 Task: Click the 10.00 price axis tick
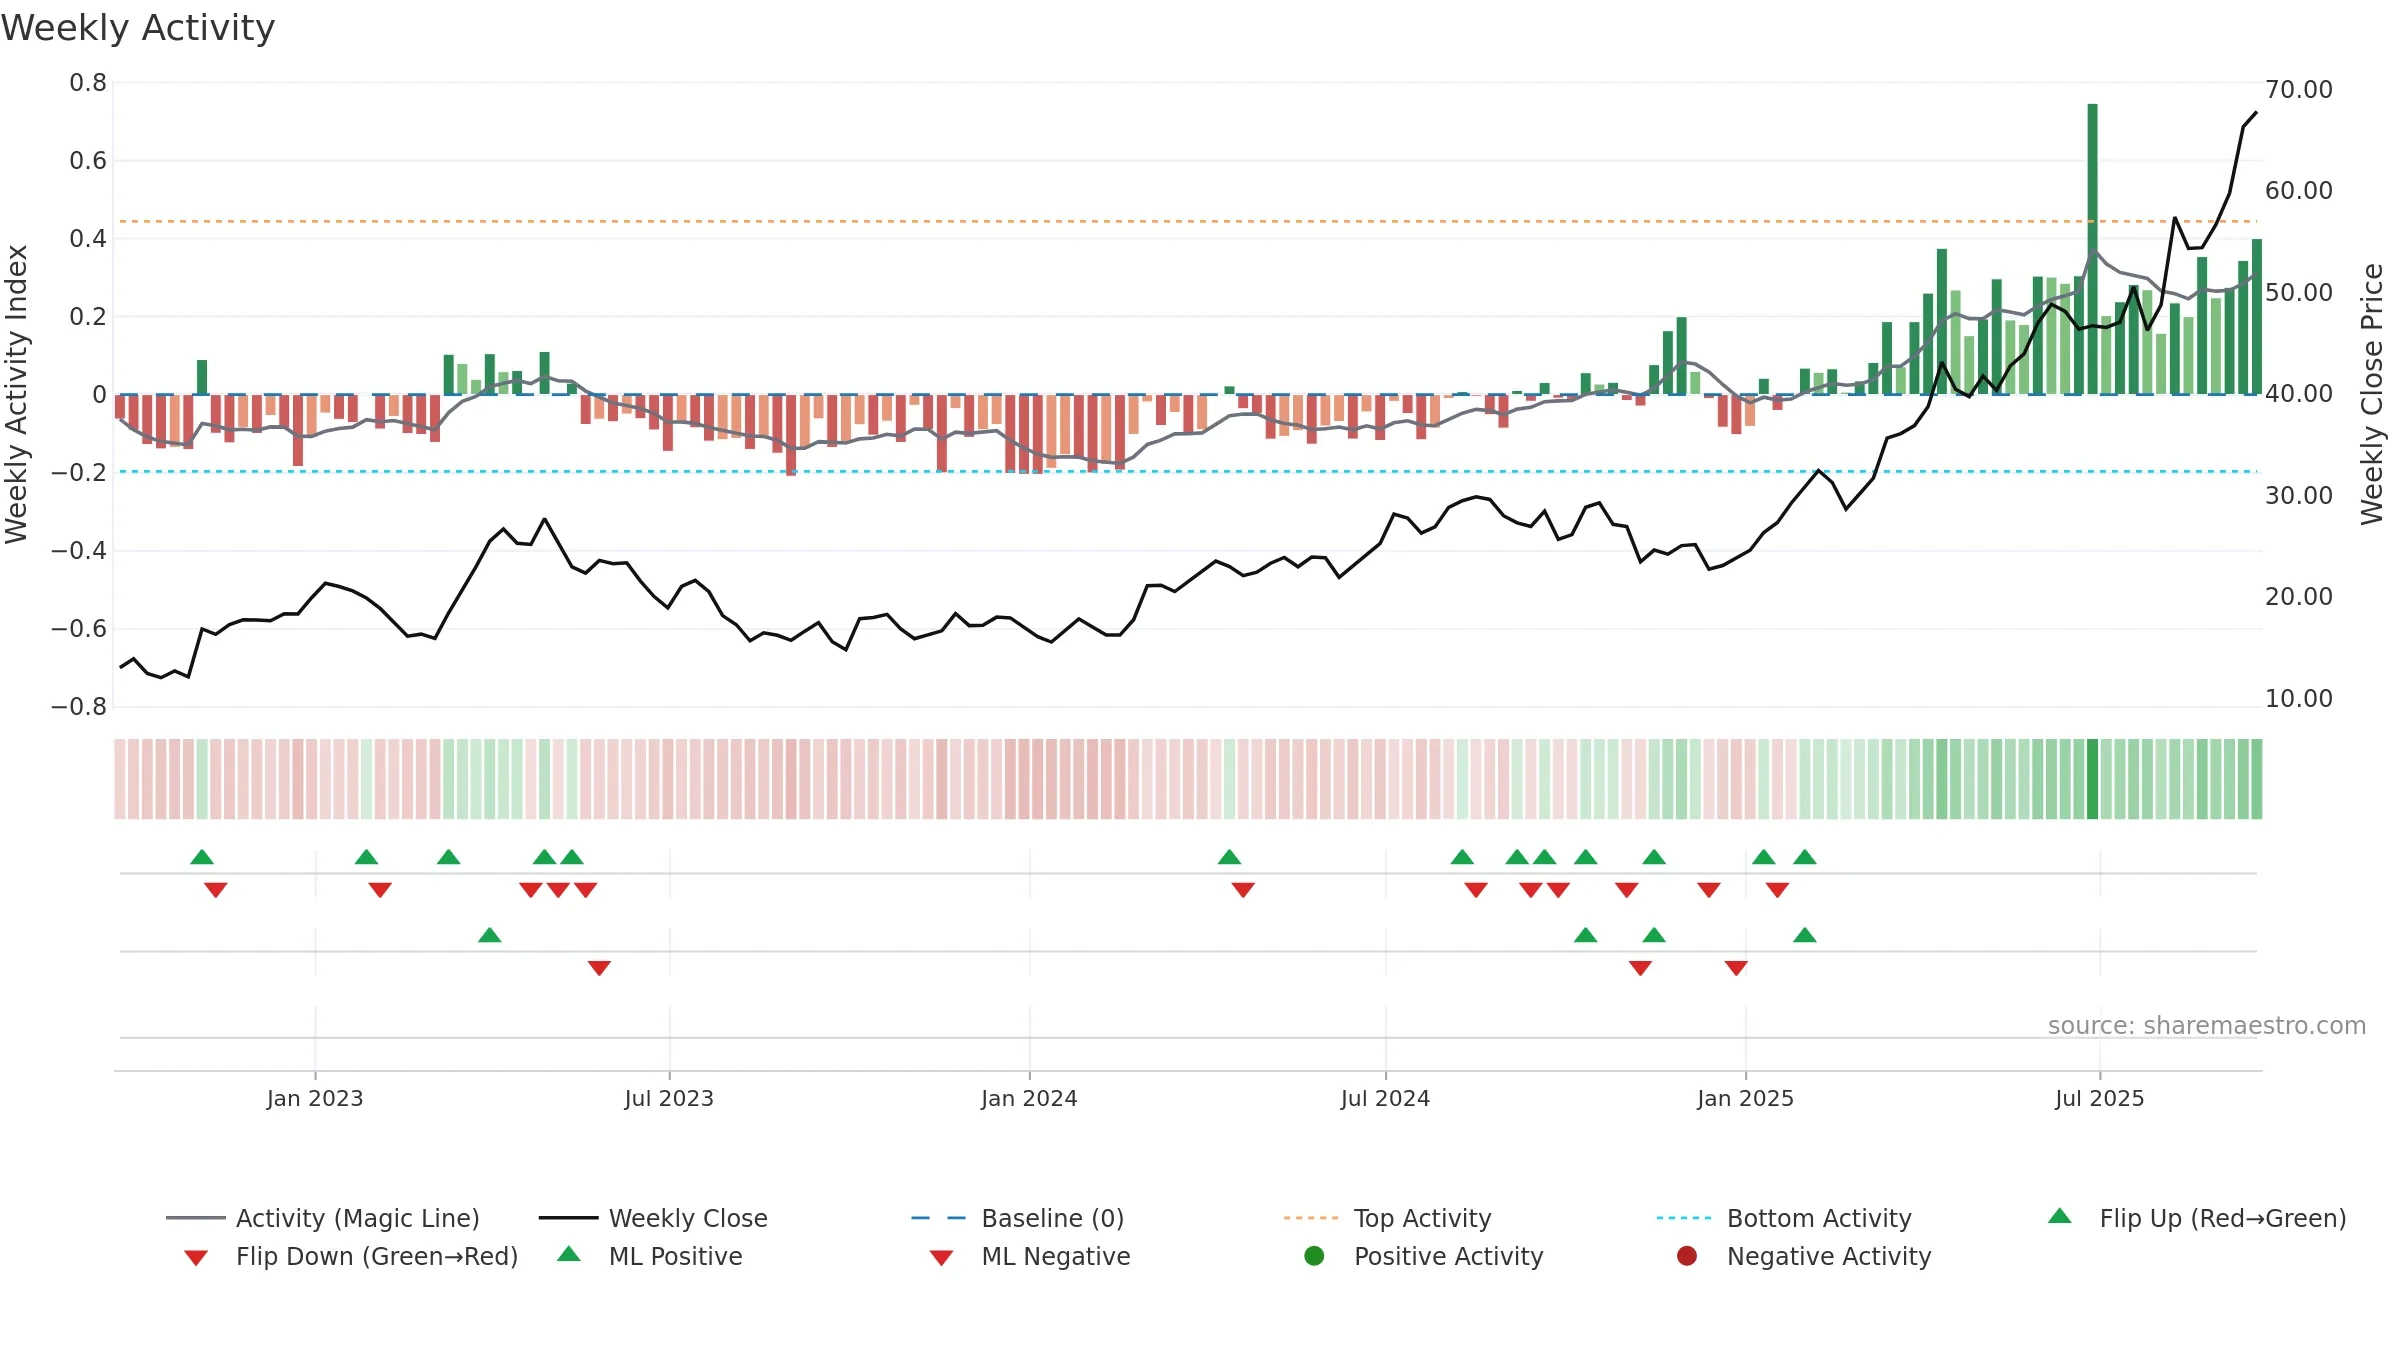(x=2299, y=699)
